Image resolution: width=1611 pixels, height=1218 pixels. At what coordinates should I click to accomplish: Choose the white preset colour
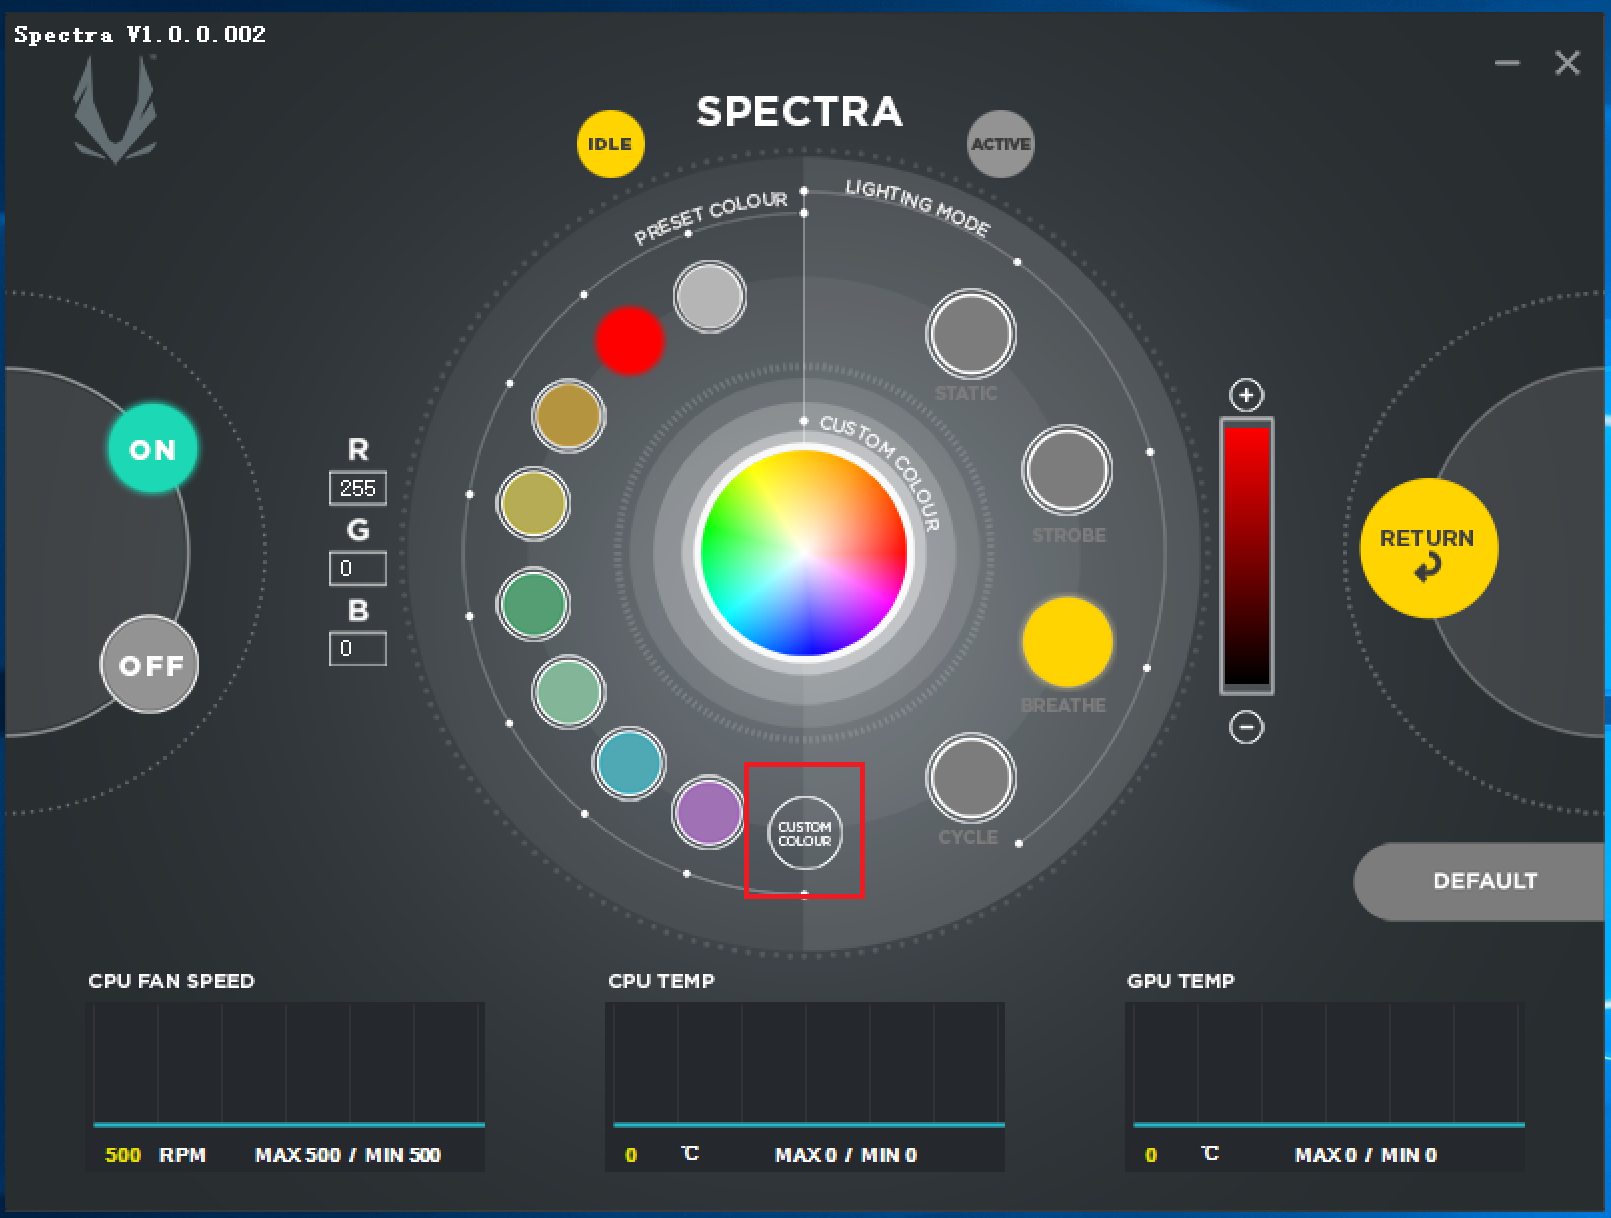709,296
